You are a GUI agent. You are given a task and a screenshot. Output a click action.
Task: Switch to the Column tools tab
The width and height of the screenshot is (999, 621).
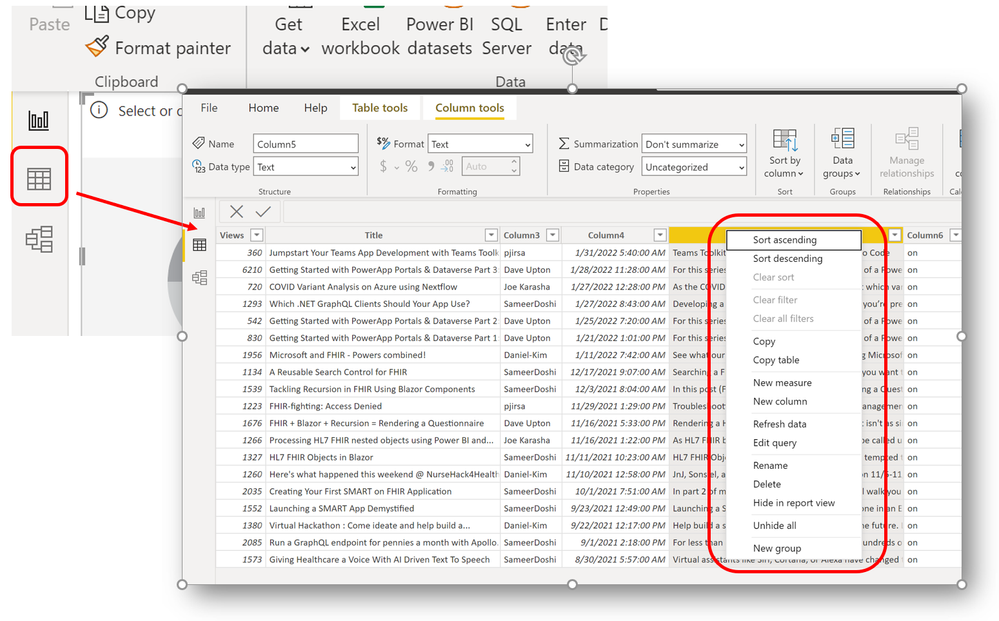(x=470, y=108)
